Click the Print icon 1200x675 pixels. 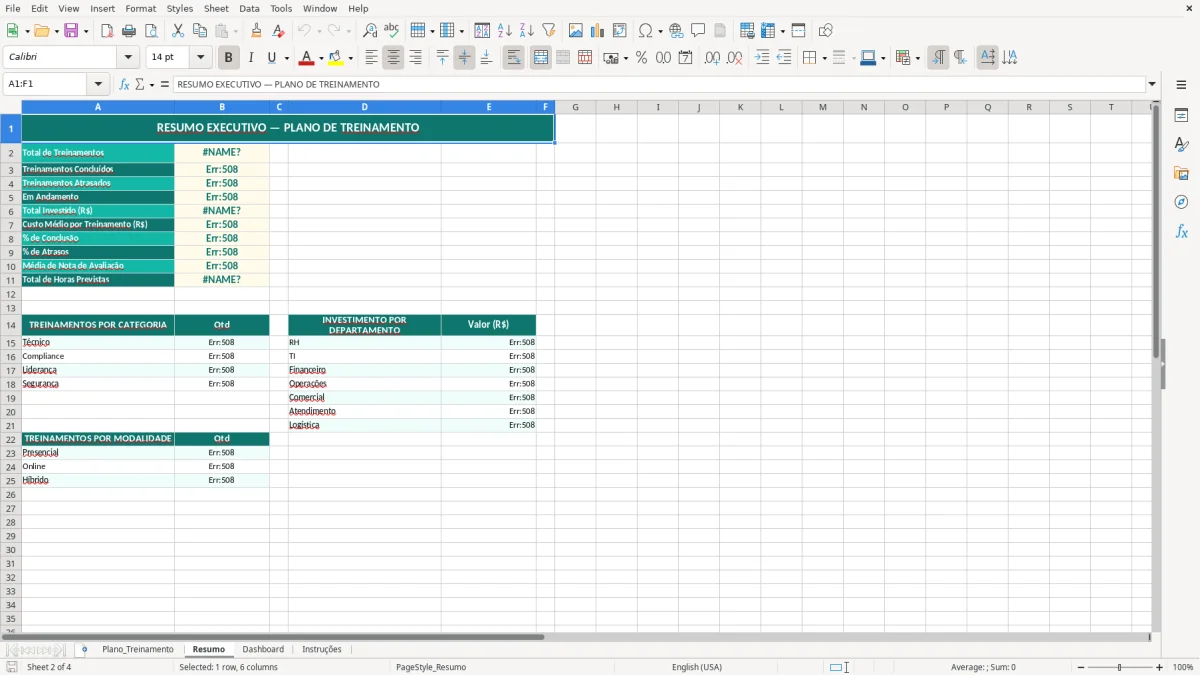click(x=129, y=31)
